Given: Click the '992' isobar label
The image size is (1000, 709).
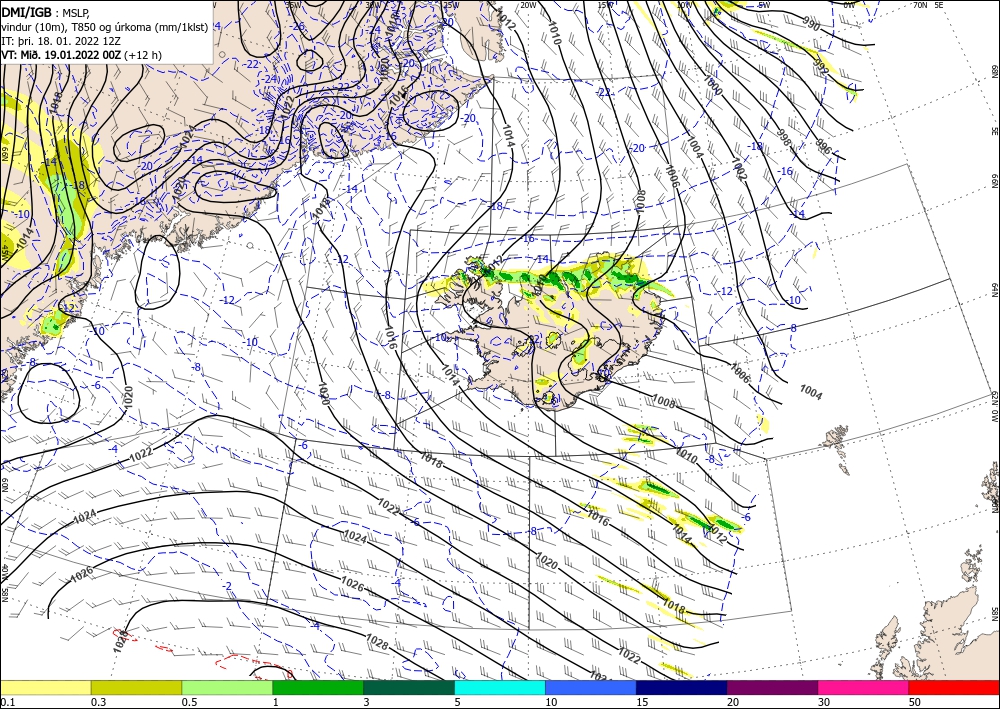Looking at the screenshot, I should click(x=821, y=66).
